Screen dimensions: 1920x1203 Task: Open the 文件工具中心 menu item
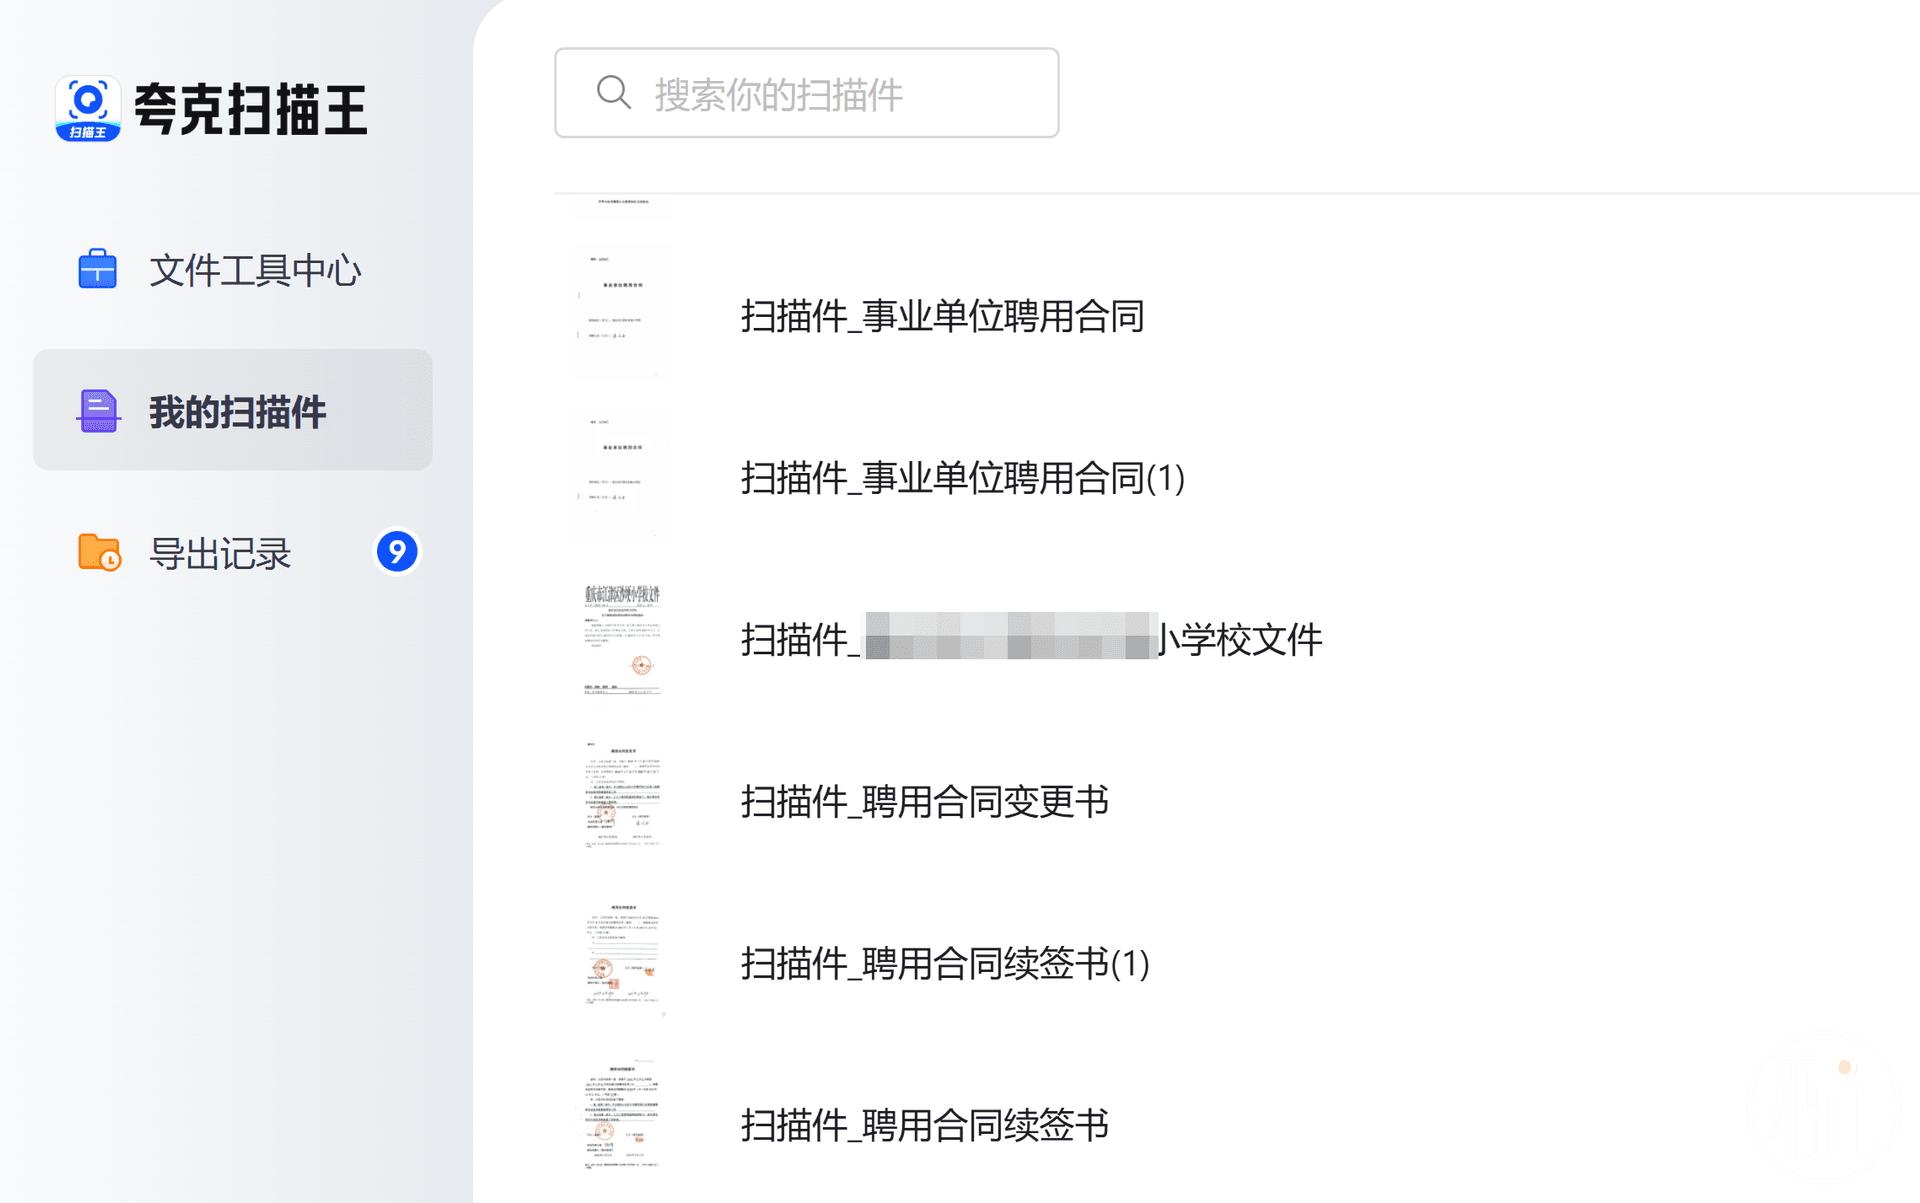point(254,270)
